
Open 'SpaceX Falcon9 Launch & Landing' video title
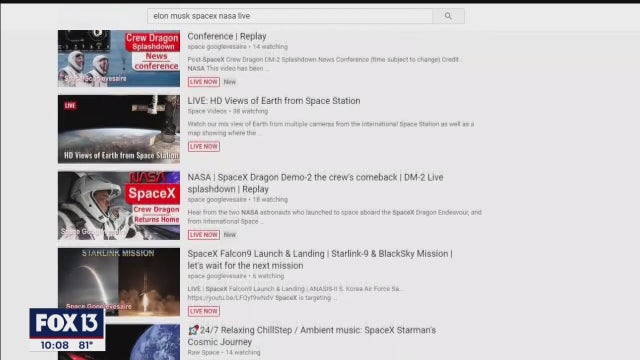(320, 260)
